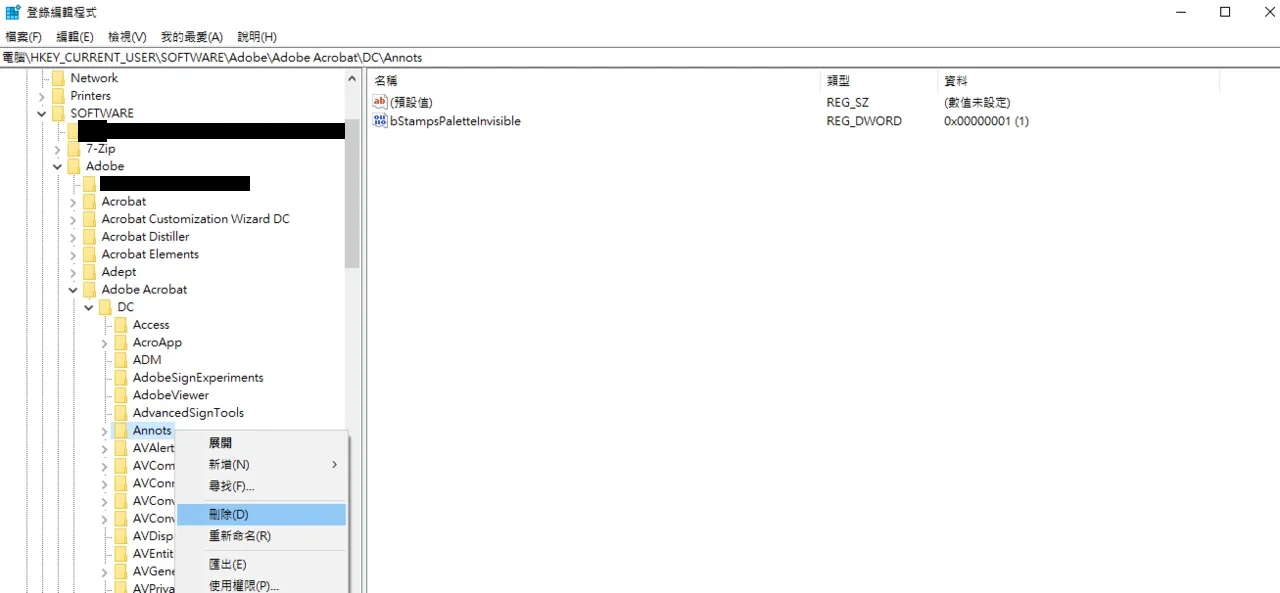Open the 檔案(F) menu

click(24, 37)
